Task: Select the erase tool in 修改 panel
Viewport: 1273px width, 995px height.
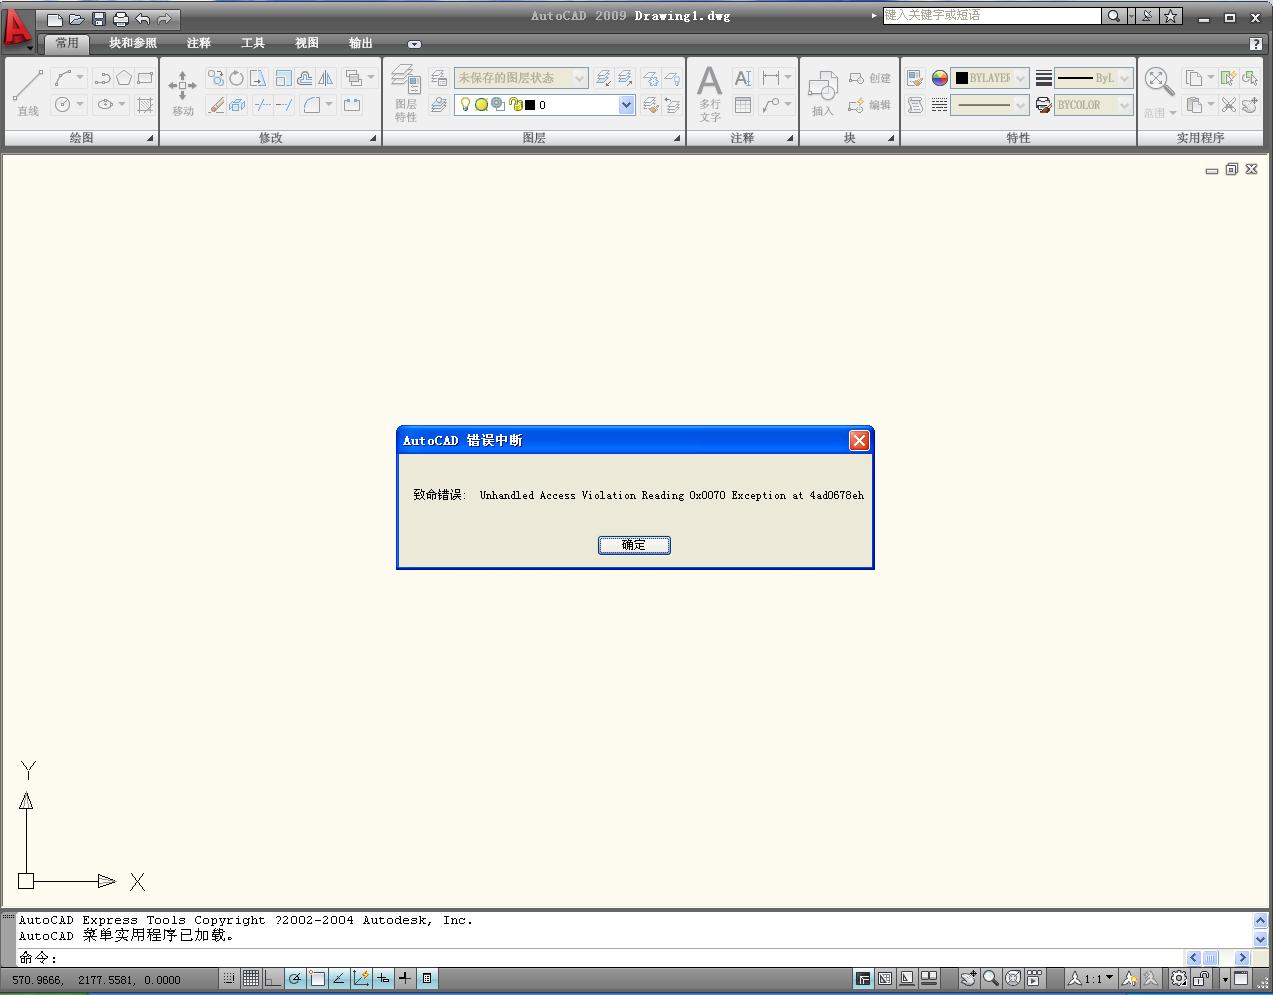Action: 216,105
